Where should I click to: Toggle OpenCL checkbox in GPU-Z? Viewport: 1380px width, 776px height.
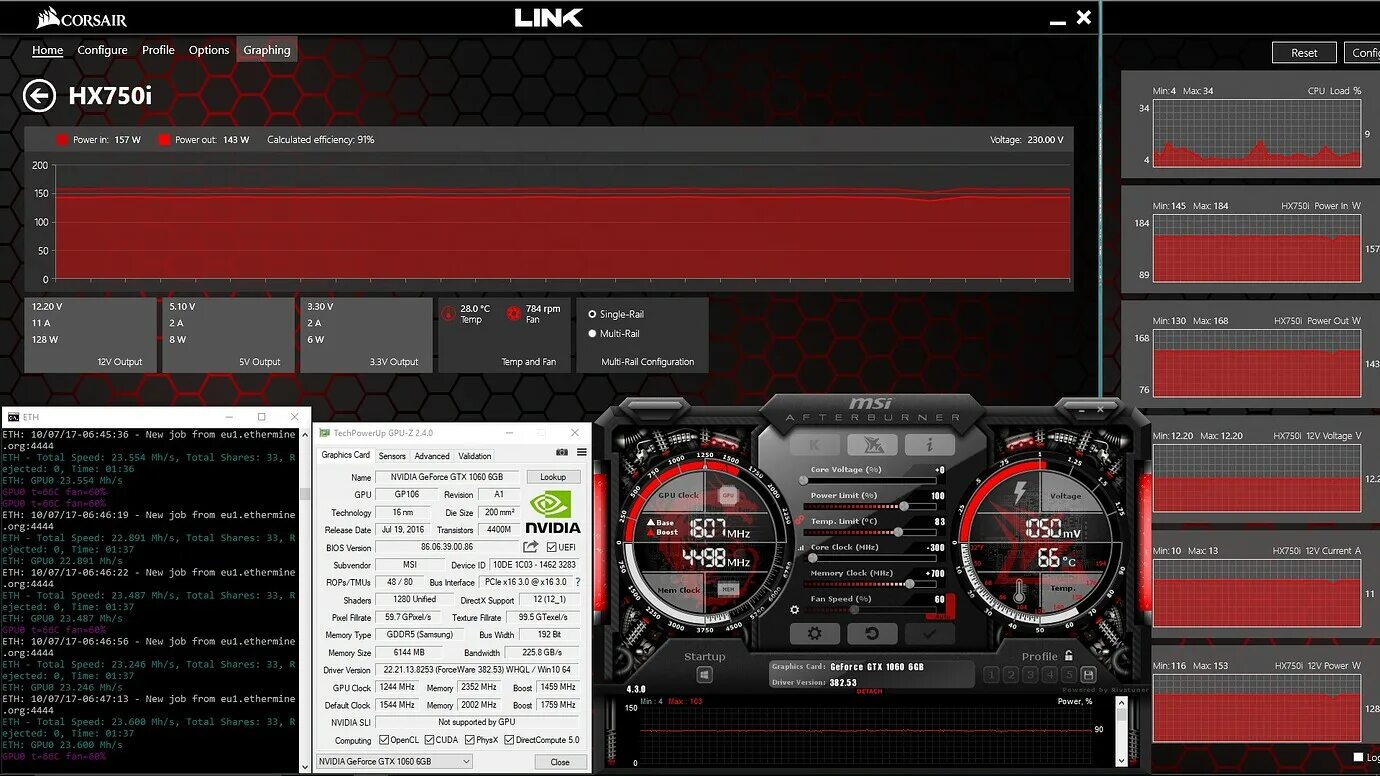385,740
